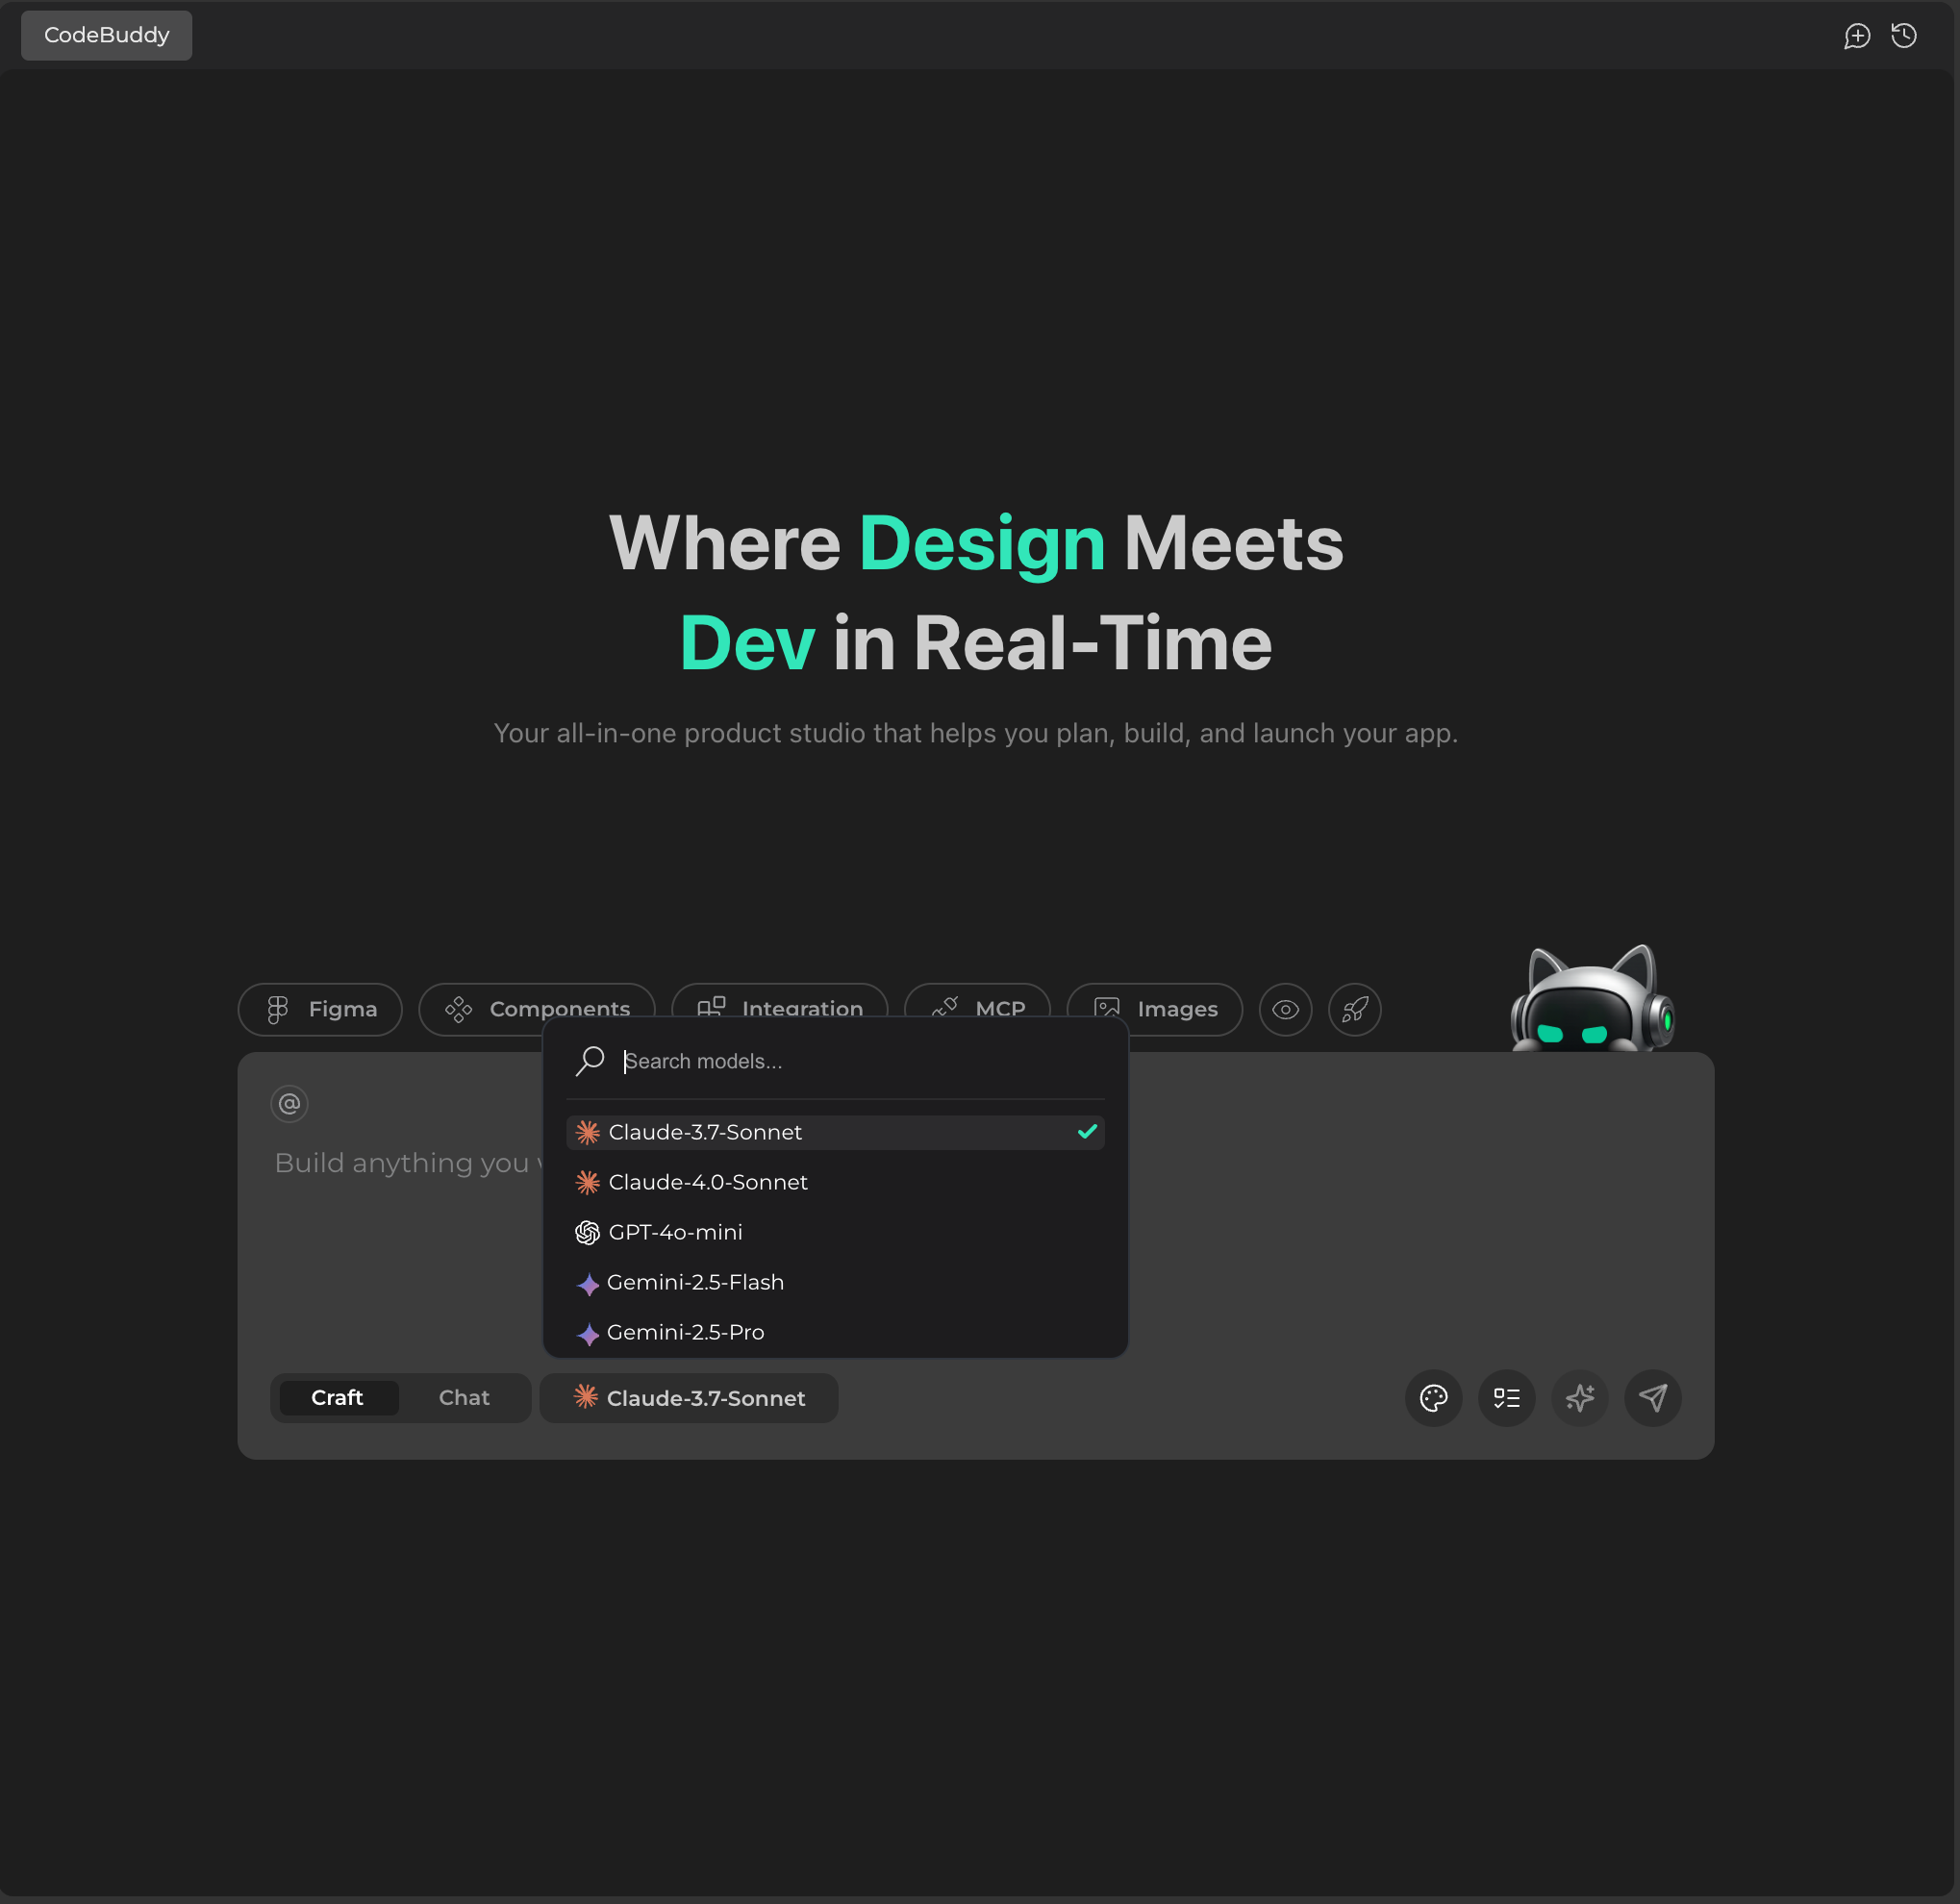Viewport: 1960px width, 1904px height.
Task: Switch to Chat mode
Action: pyautogui.click(x=464, y=1397)
